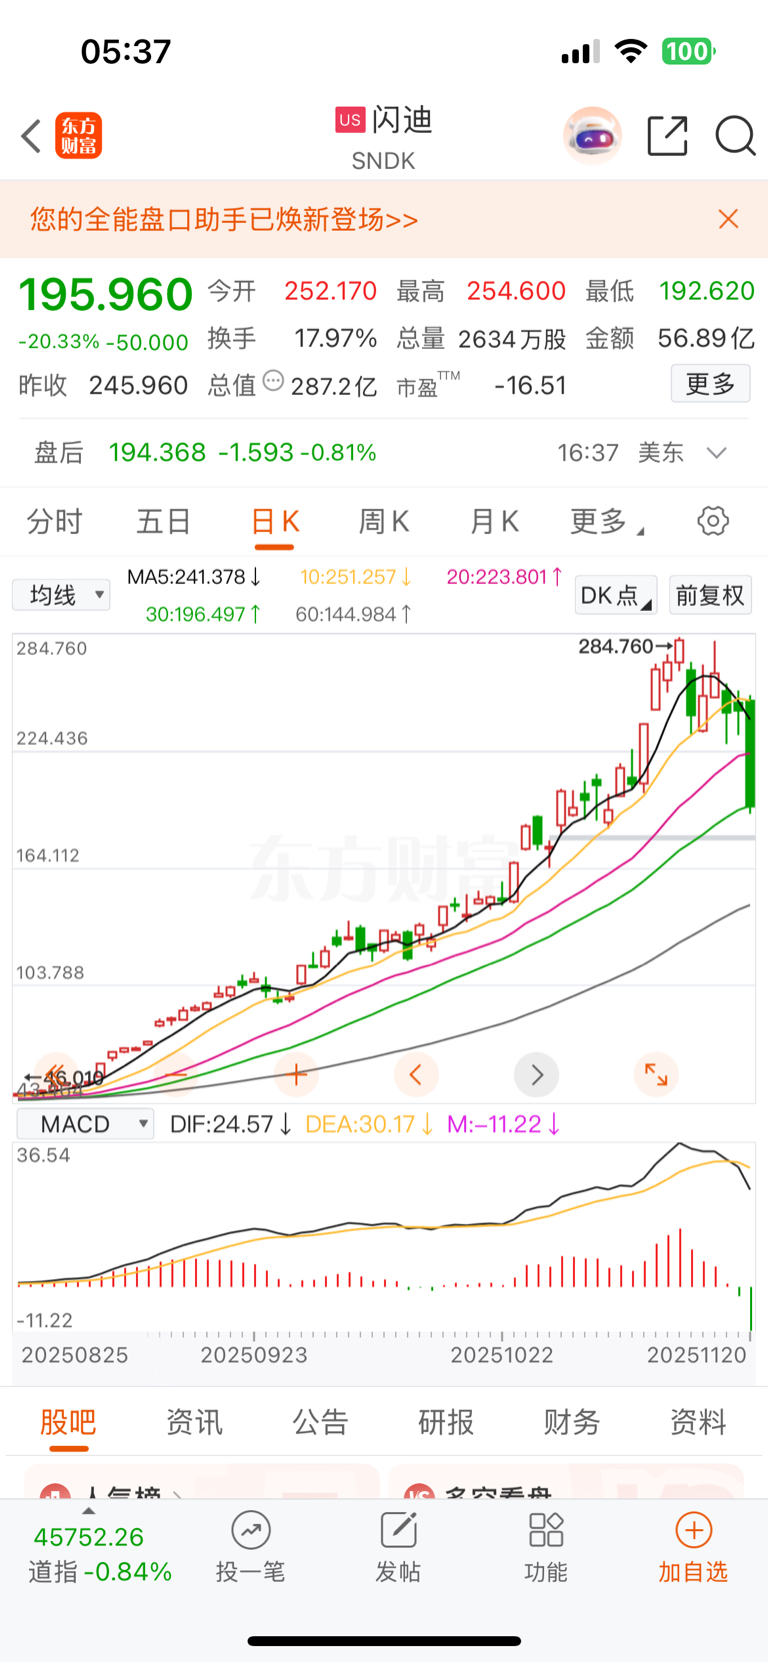768x1663 pixels.
Task: Open the robot assistant avatar icon
Action: pyautogui.click(x=592, y=136)
